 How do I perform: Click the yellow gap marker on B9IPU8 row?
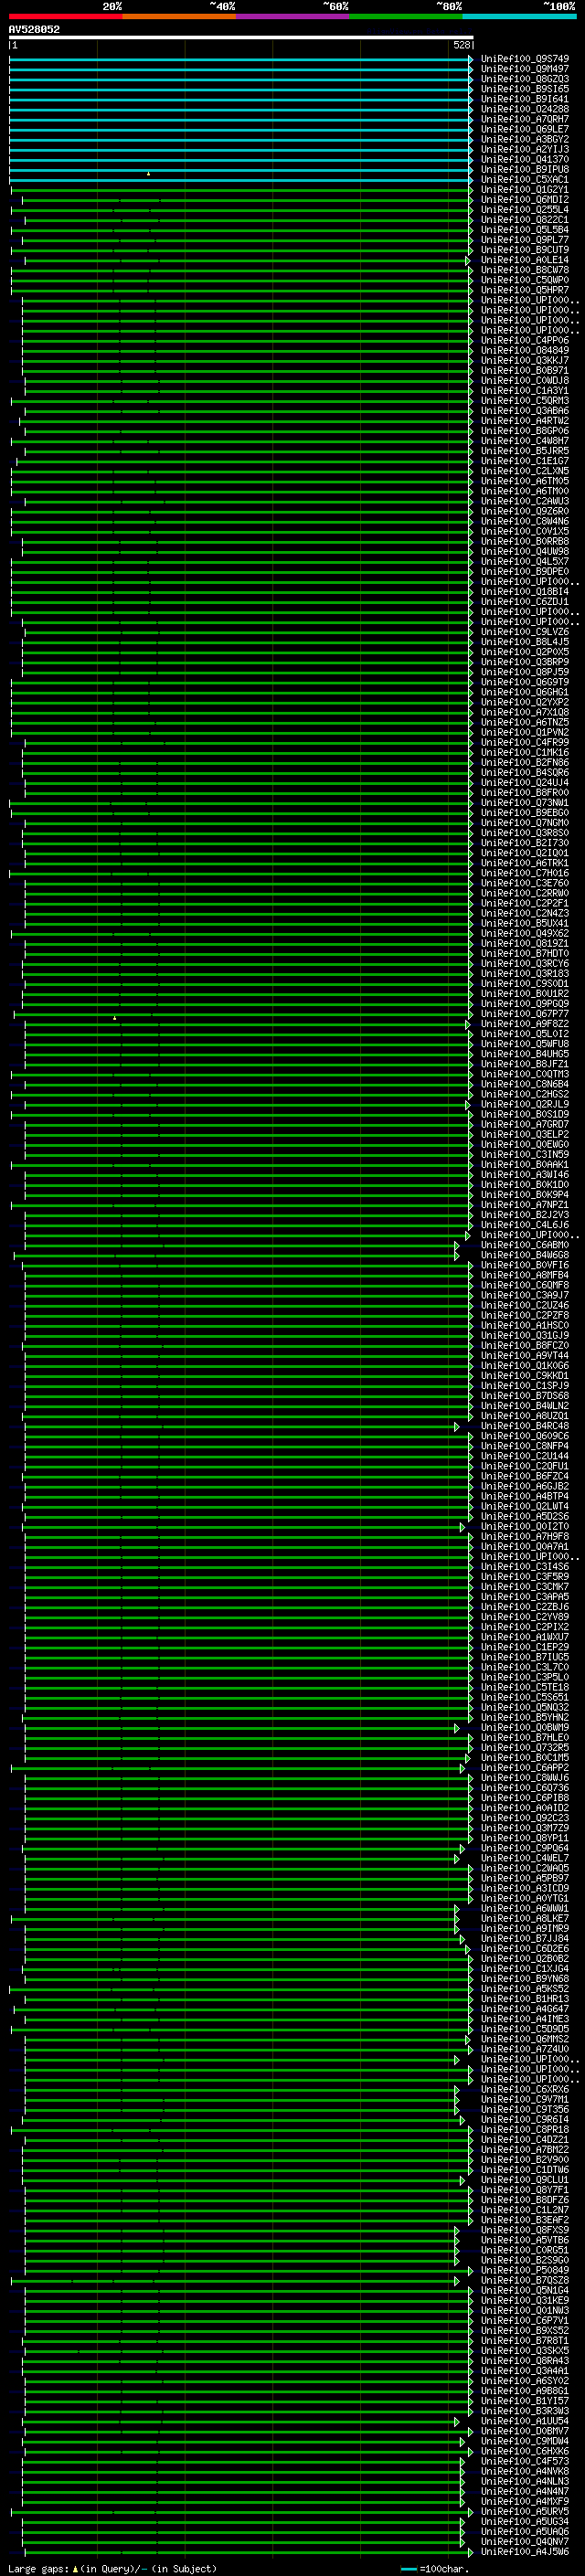point(149,174)
